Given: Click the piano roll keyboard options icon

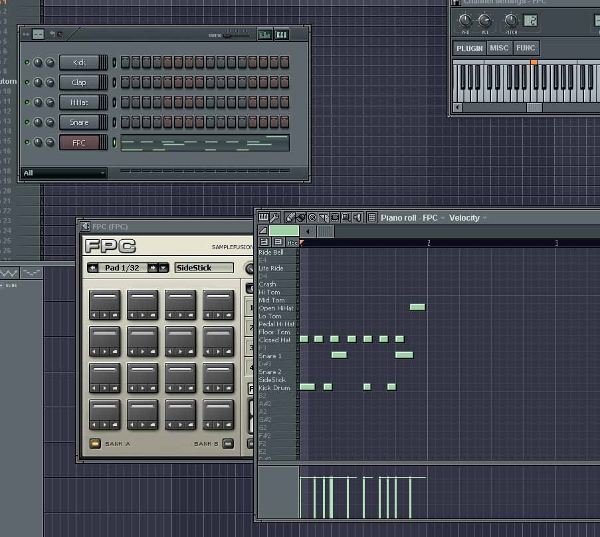Looking at the screenshot, I should (263, 218).
